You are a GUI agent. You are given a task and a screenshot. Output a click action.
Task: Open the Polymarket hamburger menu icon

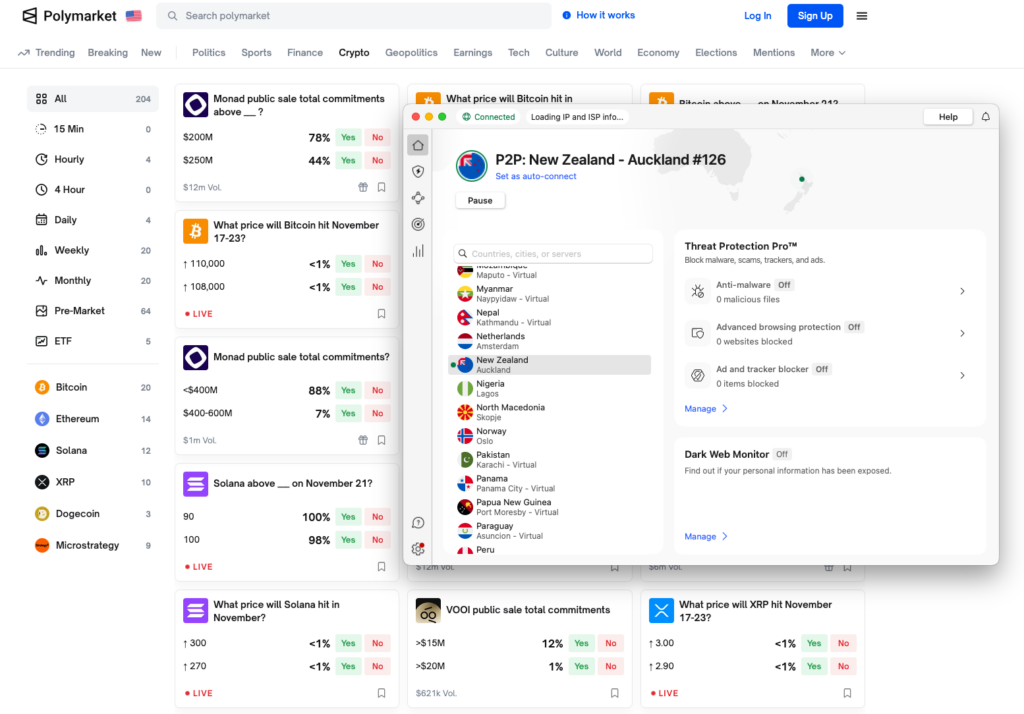861,16
